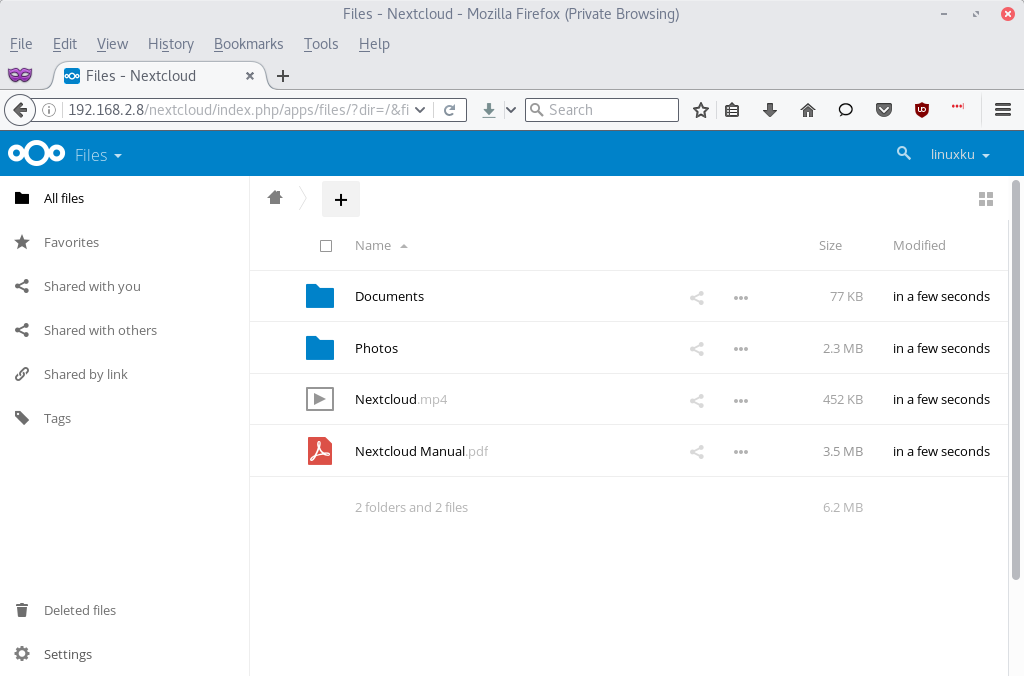Image resolution: width=1024 pixels, height=676 pixels.
Task: Open more actions menu for Documents
Action: pos(741,298)
